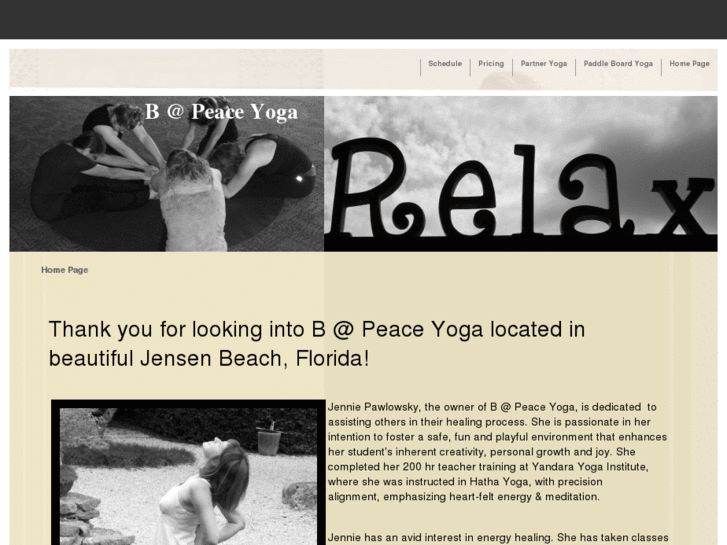The width and height of the screenshot is (727, 545).
Task: Click the dark bar at the page top
Action: coord(364,19)
